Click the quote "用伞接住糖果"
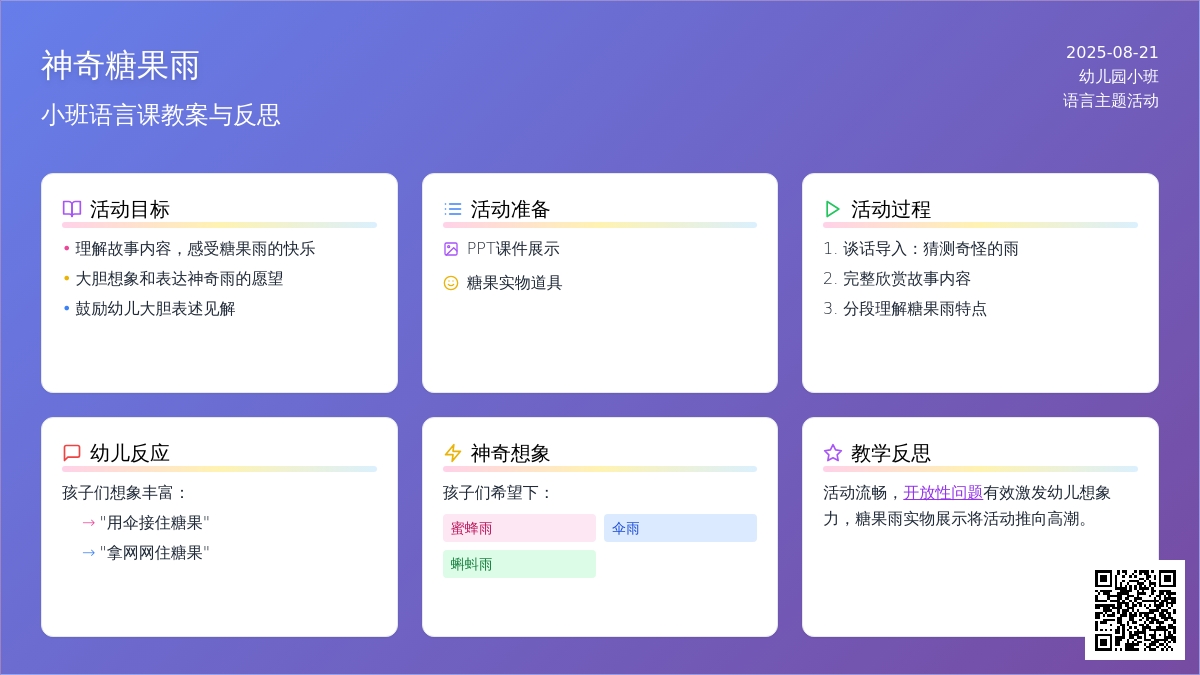Viewport: 1200px width, 675px height. click(155, 523)
